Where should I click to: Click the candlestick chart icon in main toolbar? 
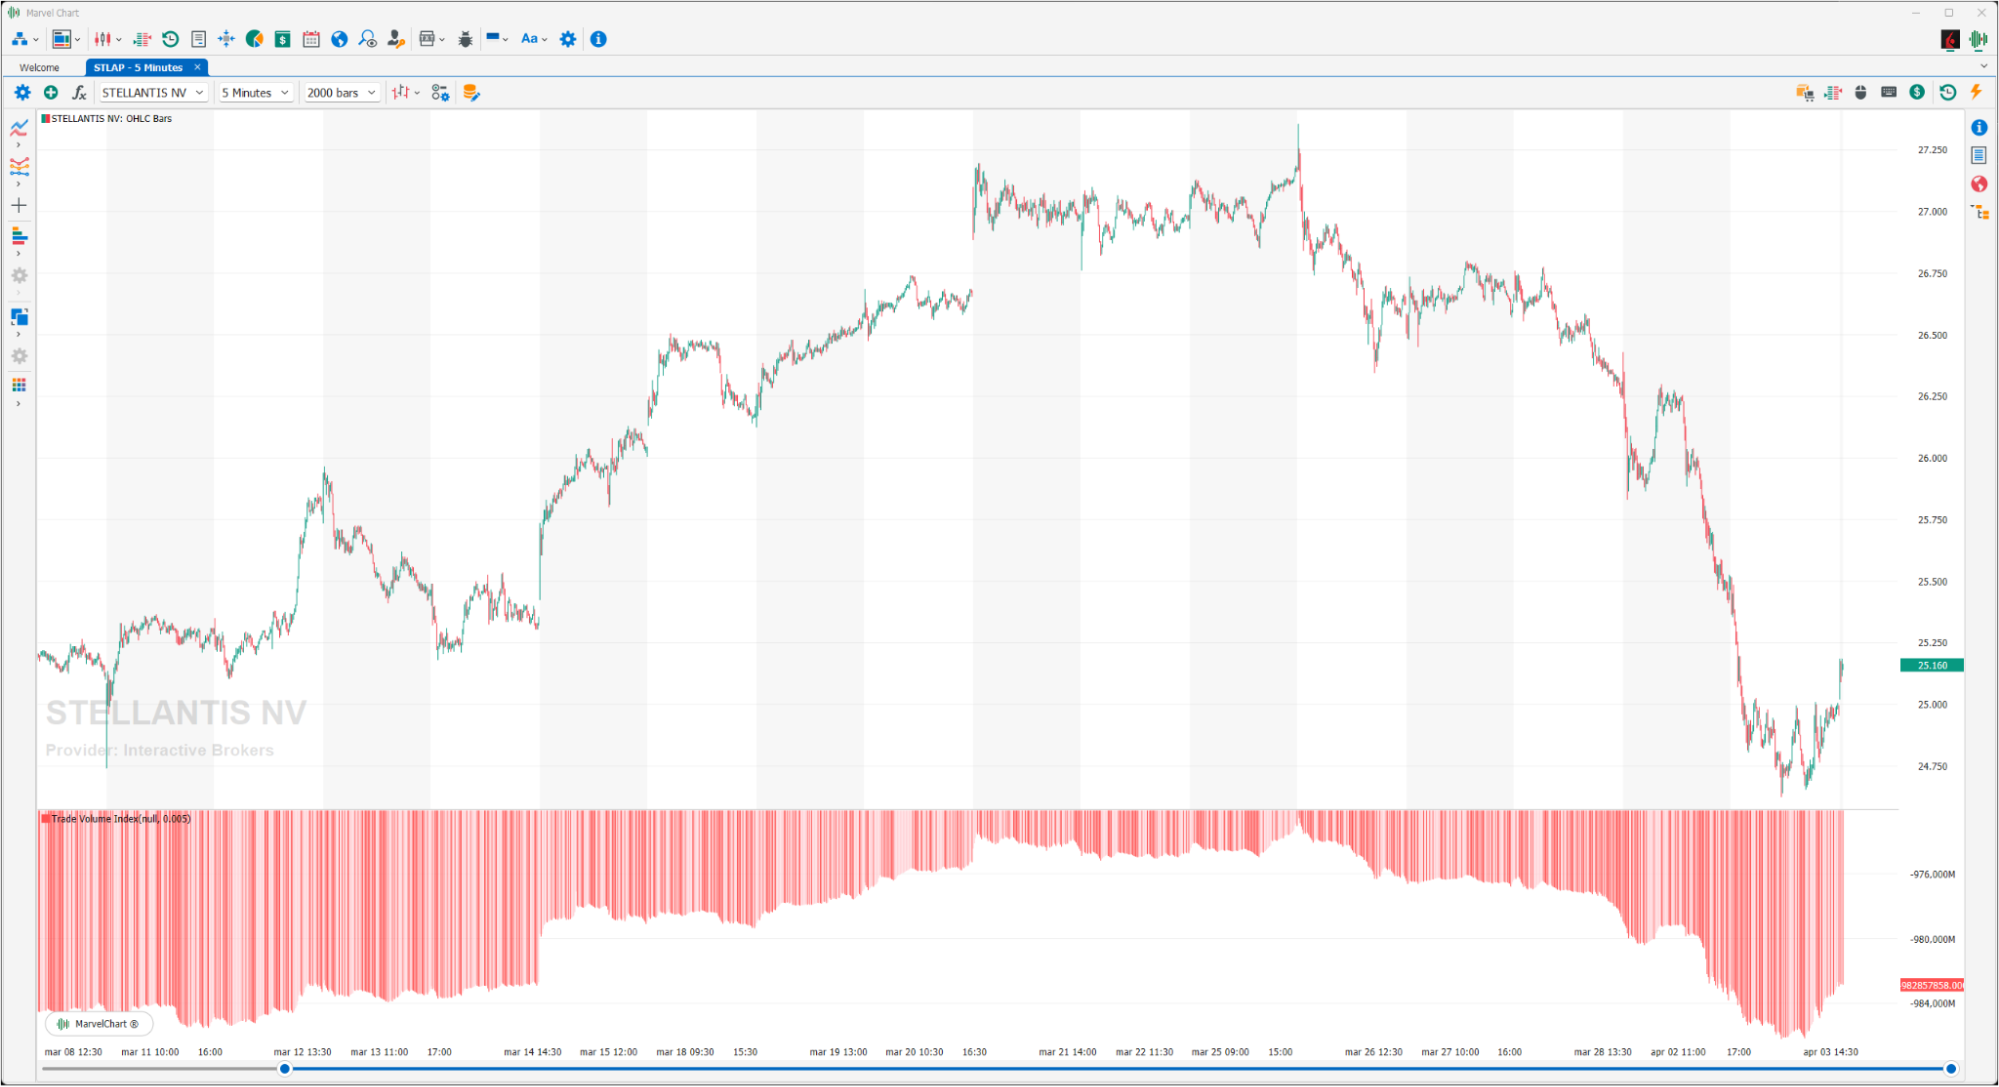point(102,39)
